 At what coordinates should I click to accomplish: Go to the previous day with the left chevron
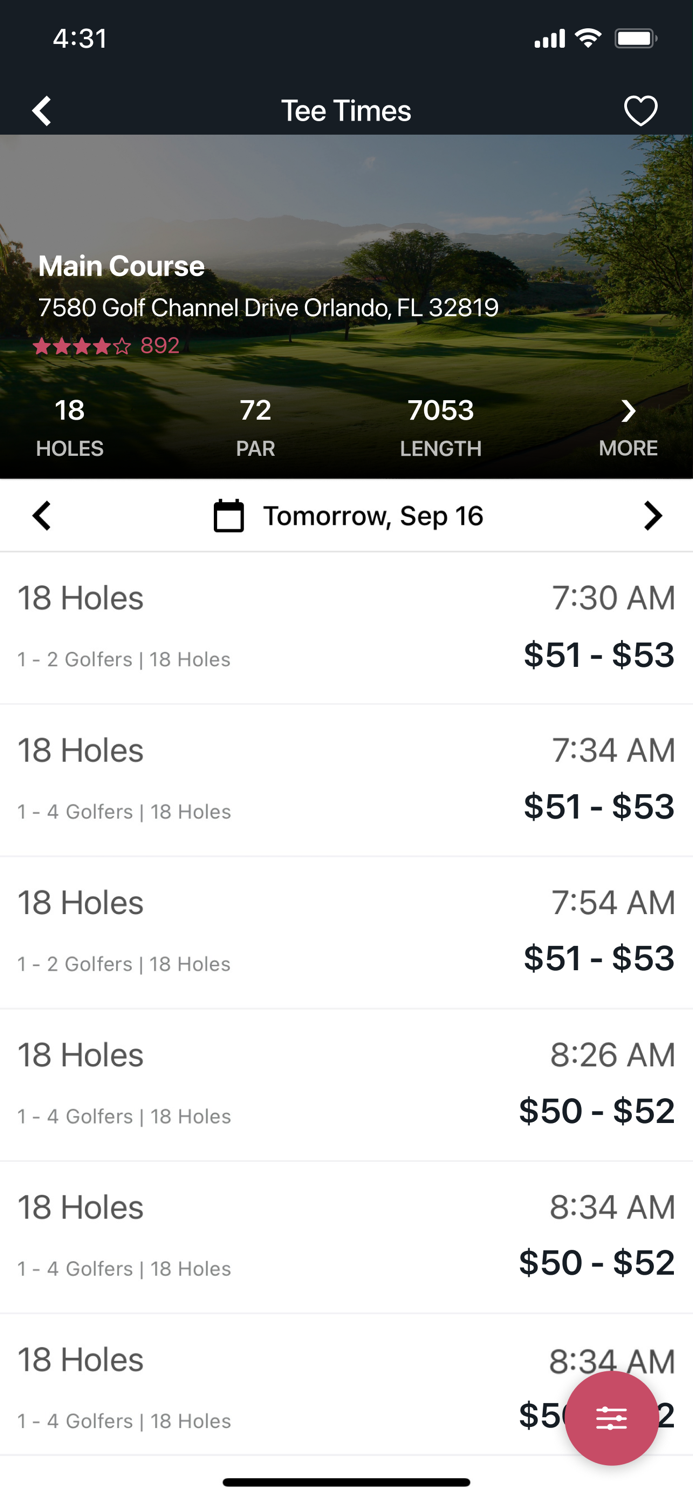pyautogui.click(x=41, y=515)
